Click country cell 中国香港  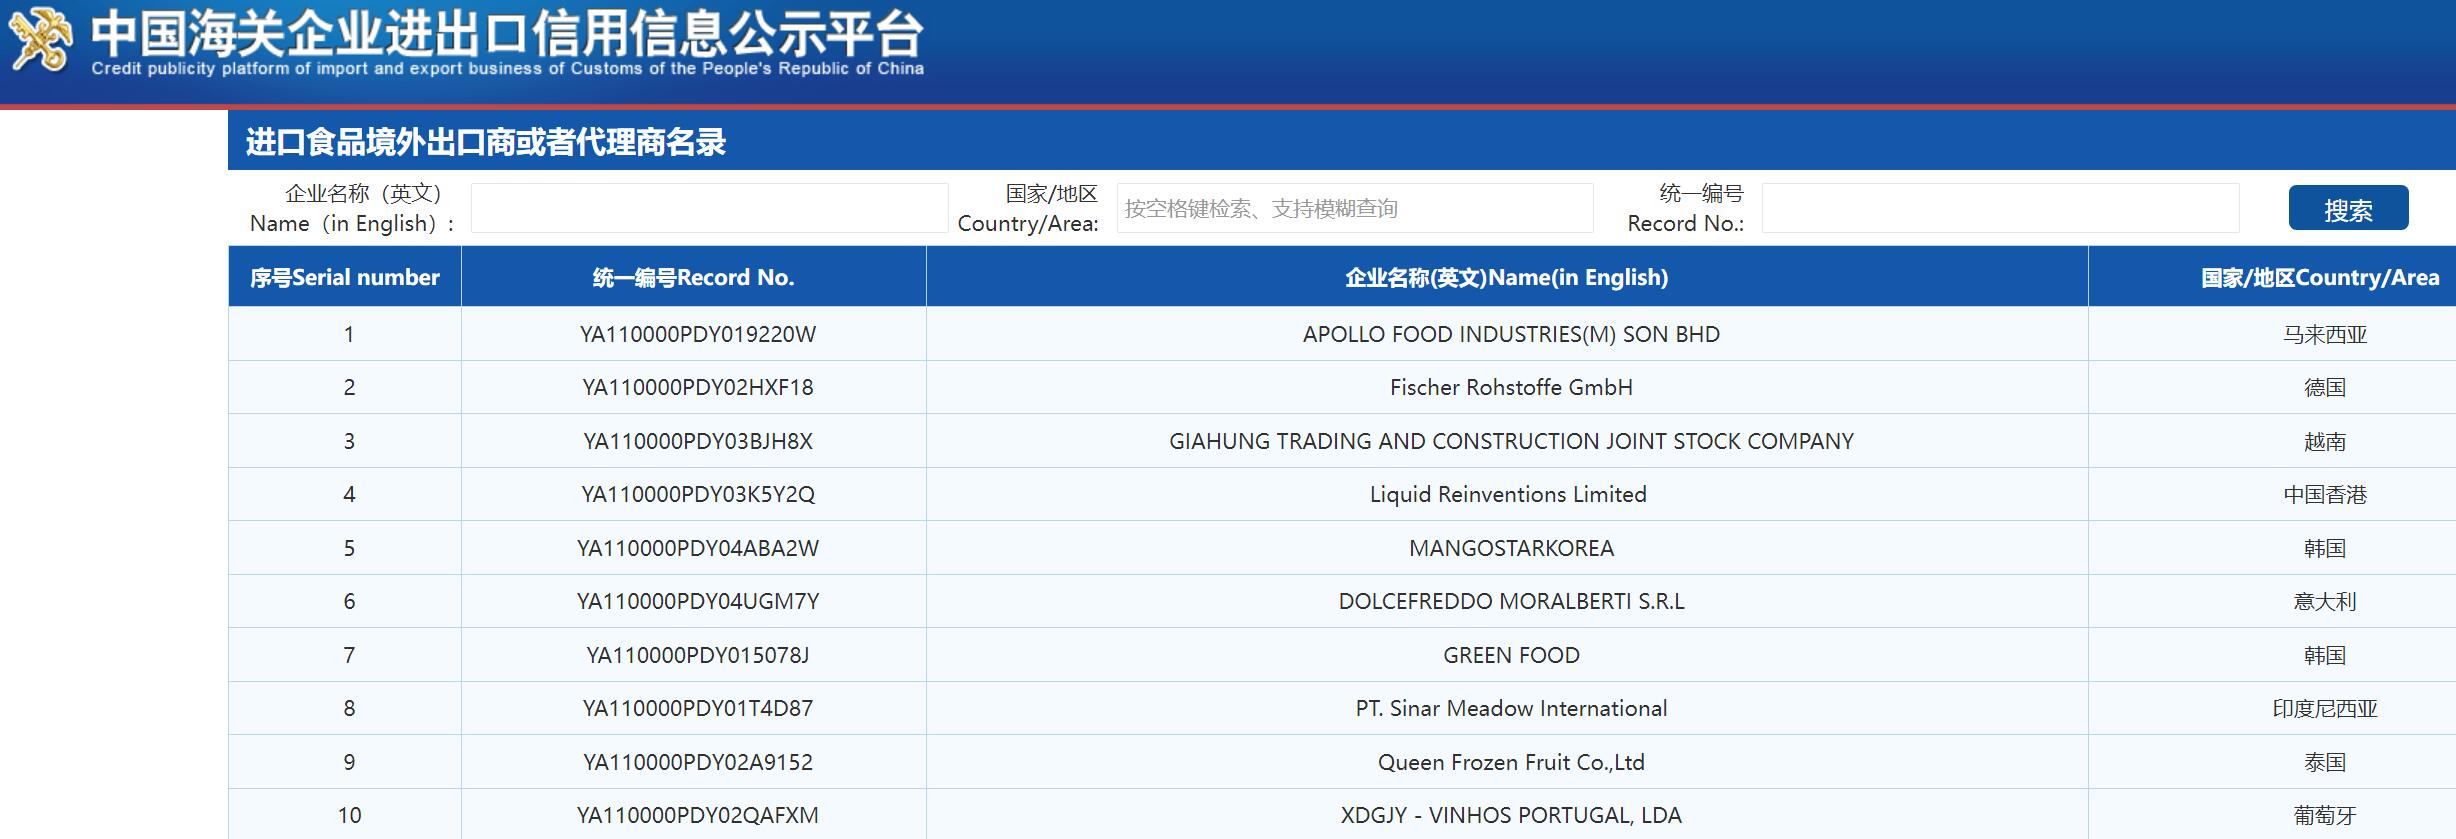[x=2325, y=494]
